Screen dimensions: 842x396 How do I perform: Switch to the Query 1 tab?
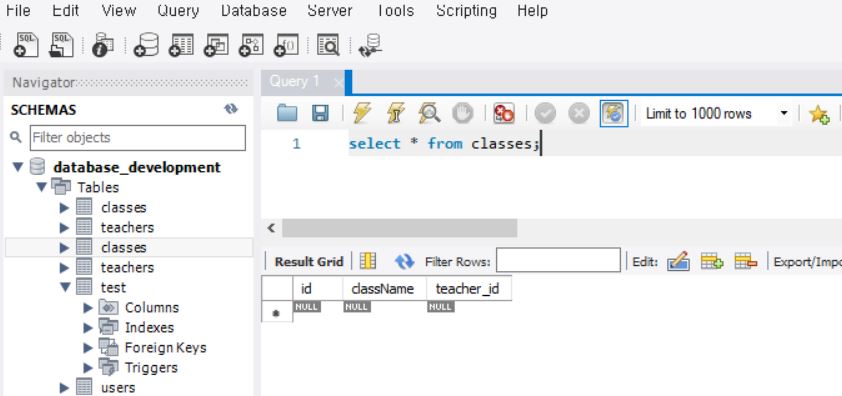pyautogui.click(x=294, y=82)
